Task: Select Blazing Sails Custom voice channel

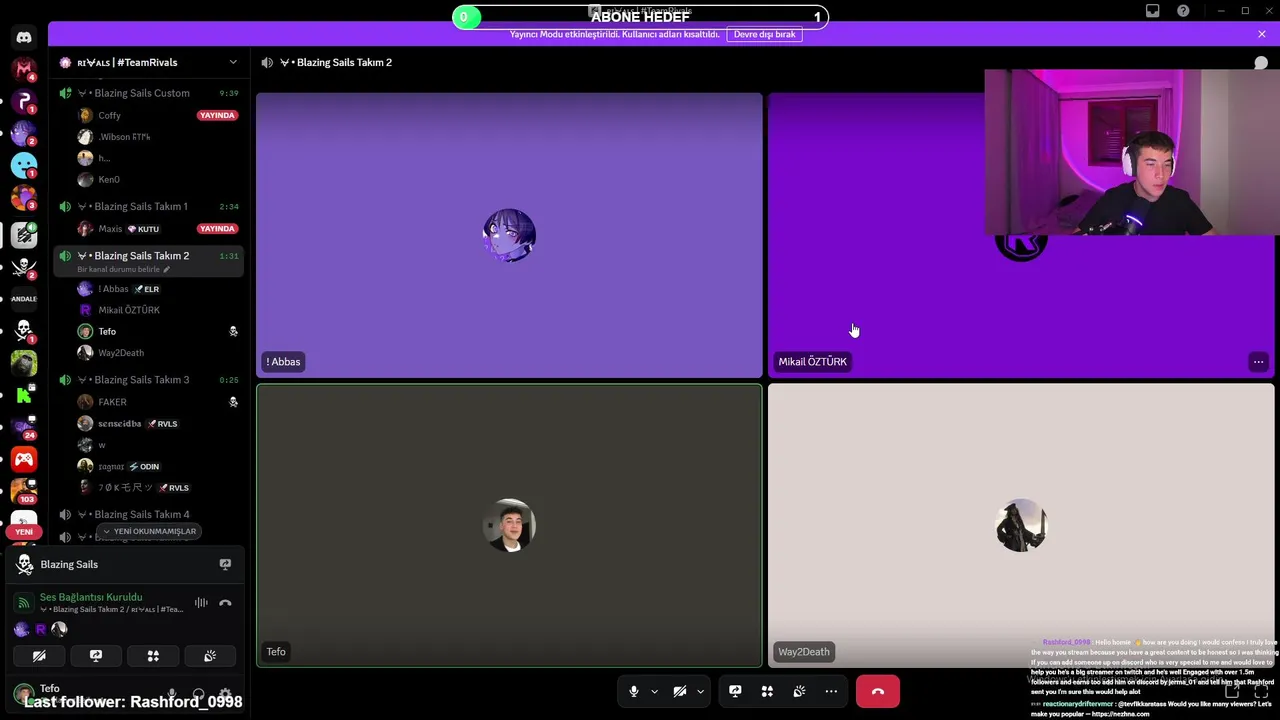Action: [x=150, y=93]
